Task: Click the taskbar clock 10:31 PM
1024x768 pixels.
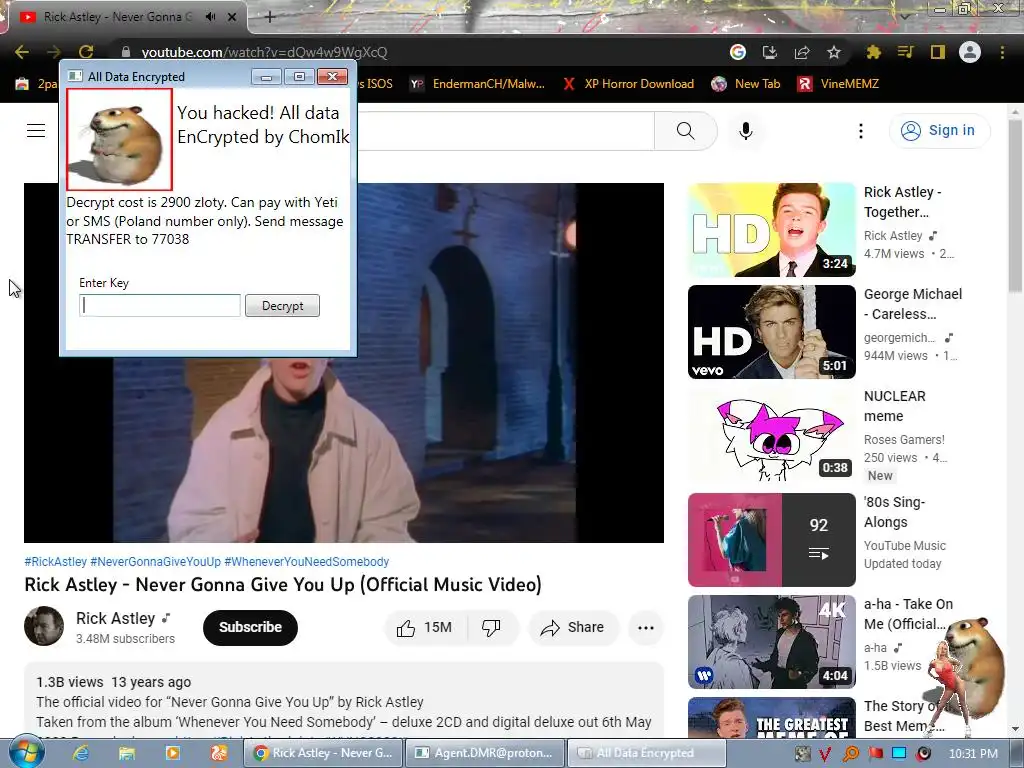Action: coord(972,754)
